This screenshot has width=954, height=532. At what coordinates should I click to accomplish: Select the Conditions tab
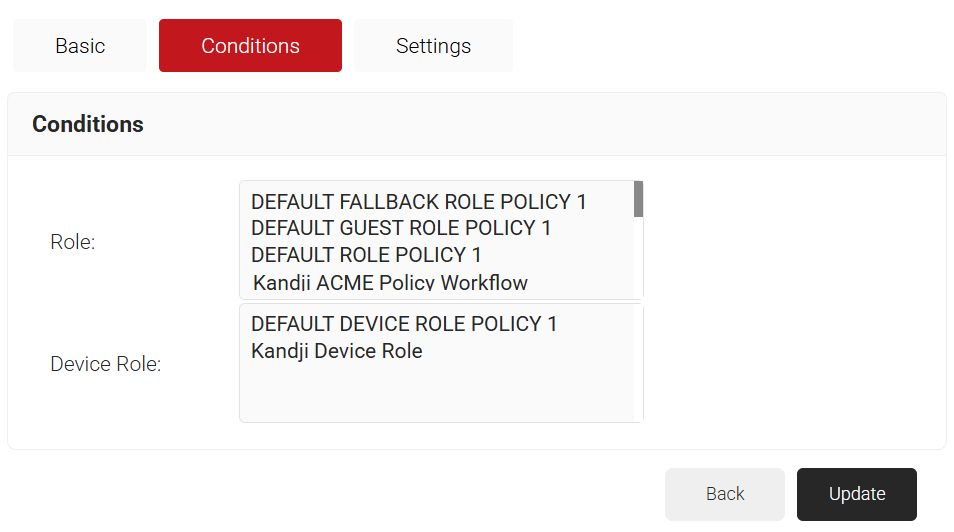point(250,46)
